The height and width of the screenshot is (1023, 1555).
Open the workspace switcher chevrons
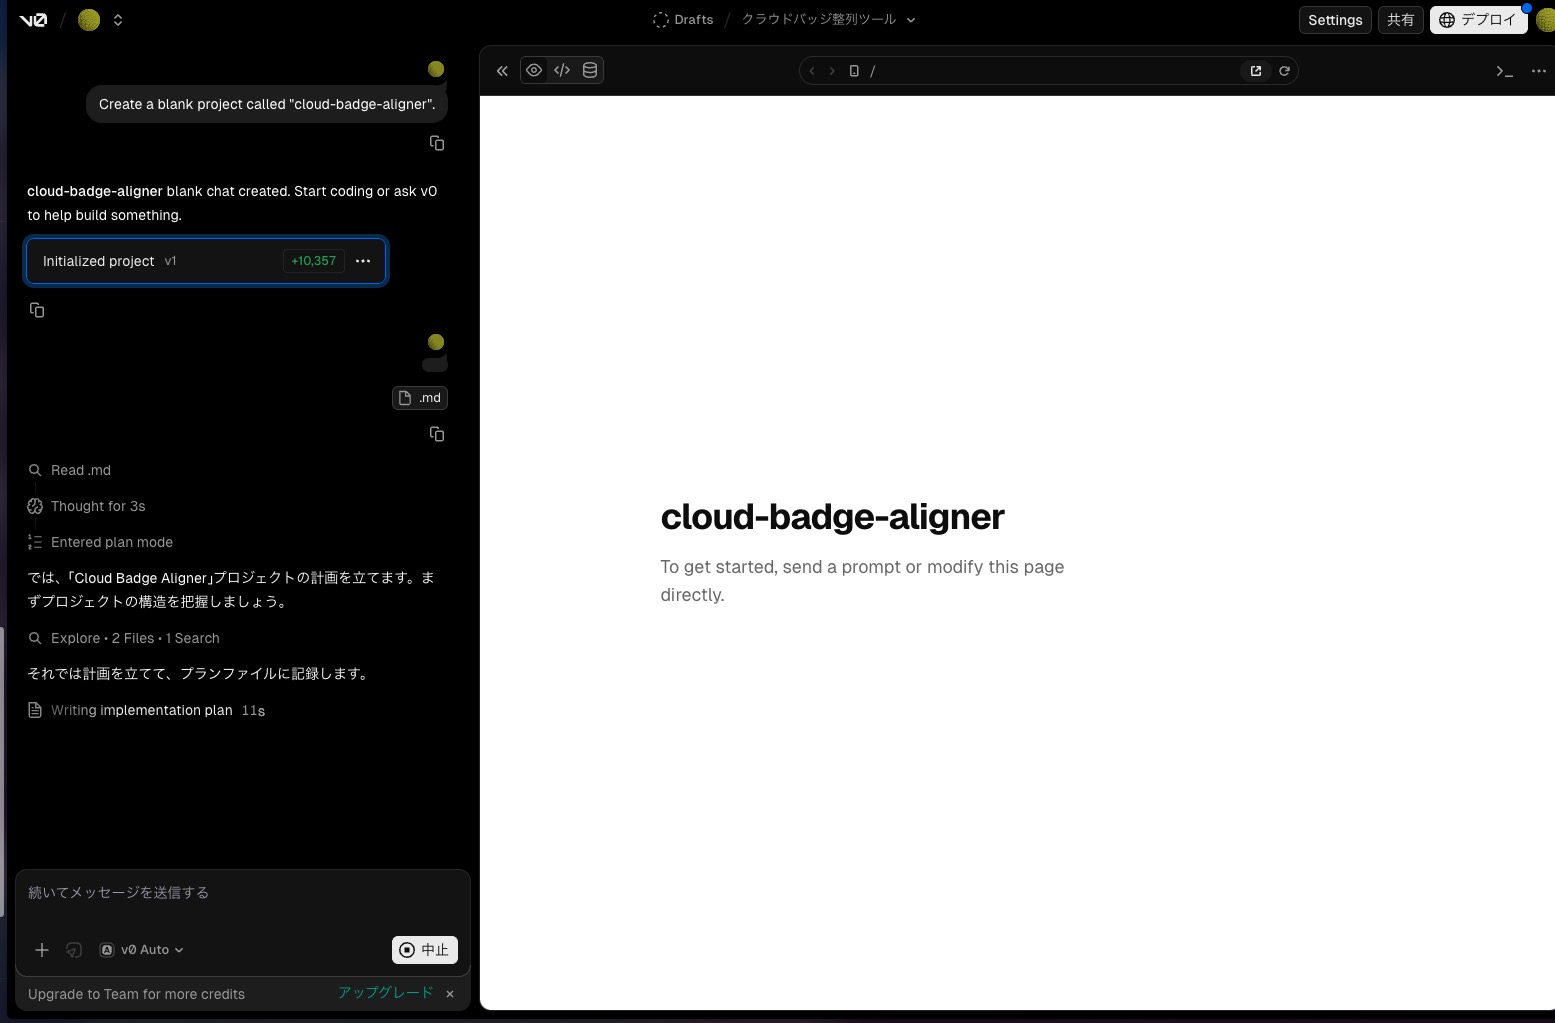tap(118, 20)
